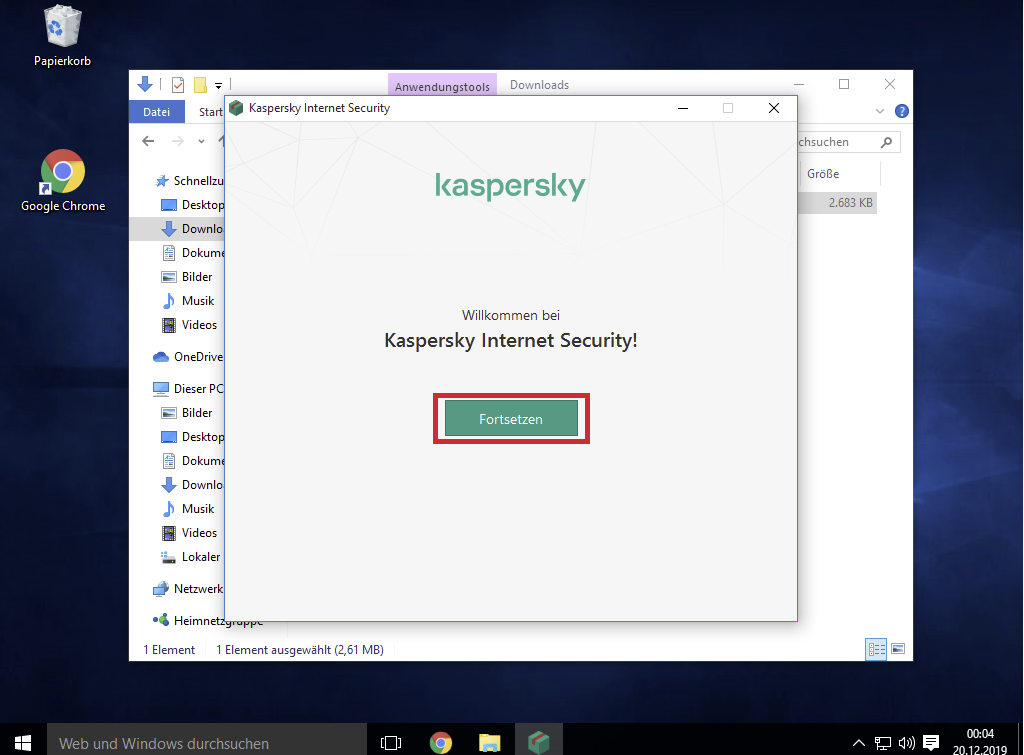Open Videos under Schnellzugriff

pyautogui.click(x=189, y=325)
